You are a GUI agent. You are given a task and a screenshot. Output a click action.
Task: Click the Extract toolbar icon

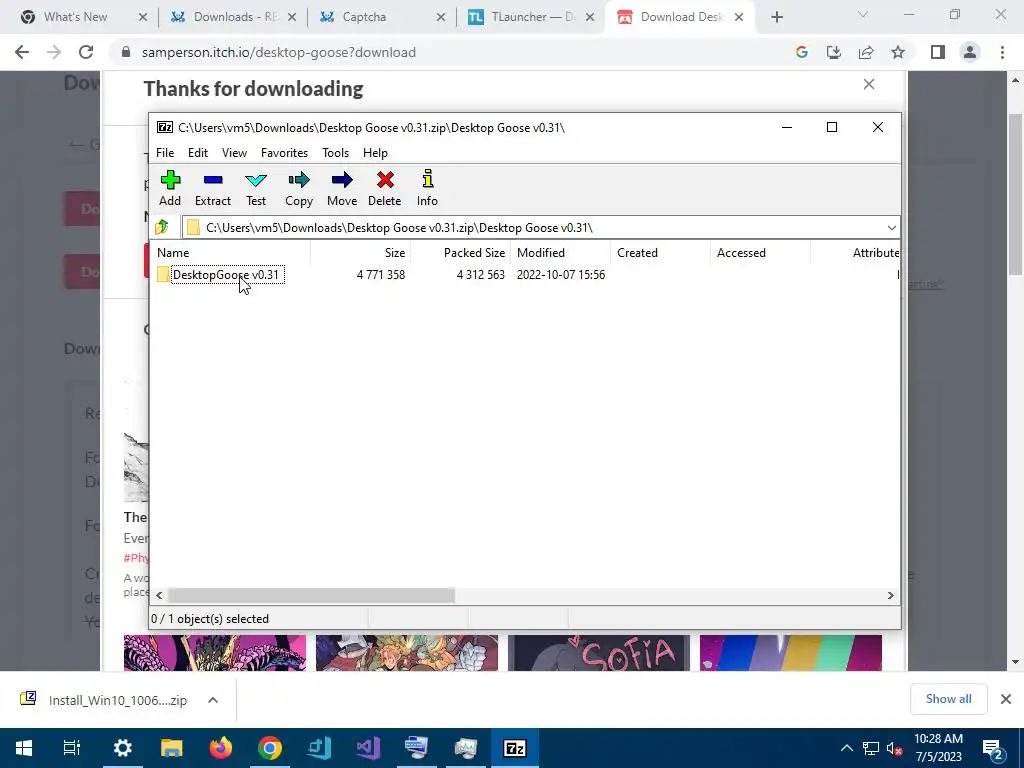(x=213, y=189)
